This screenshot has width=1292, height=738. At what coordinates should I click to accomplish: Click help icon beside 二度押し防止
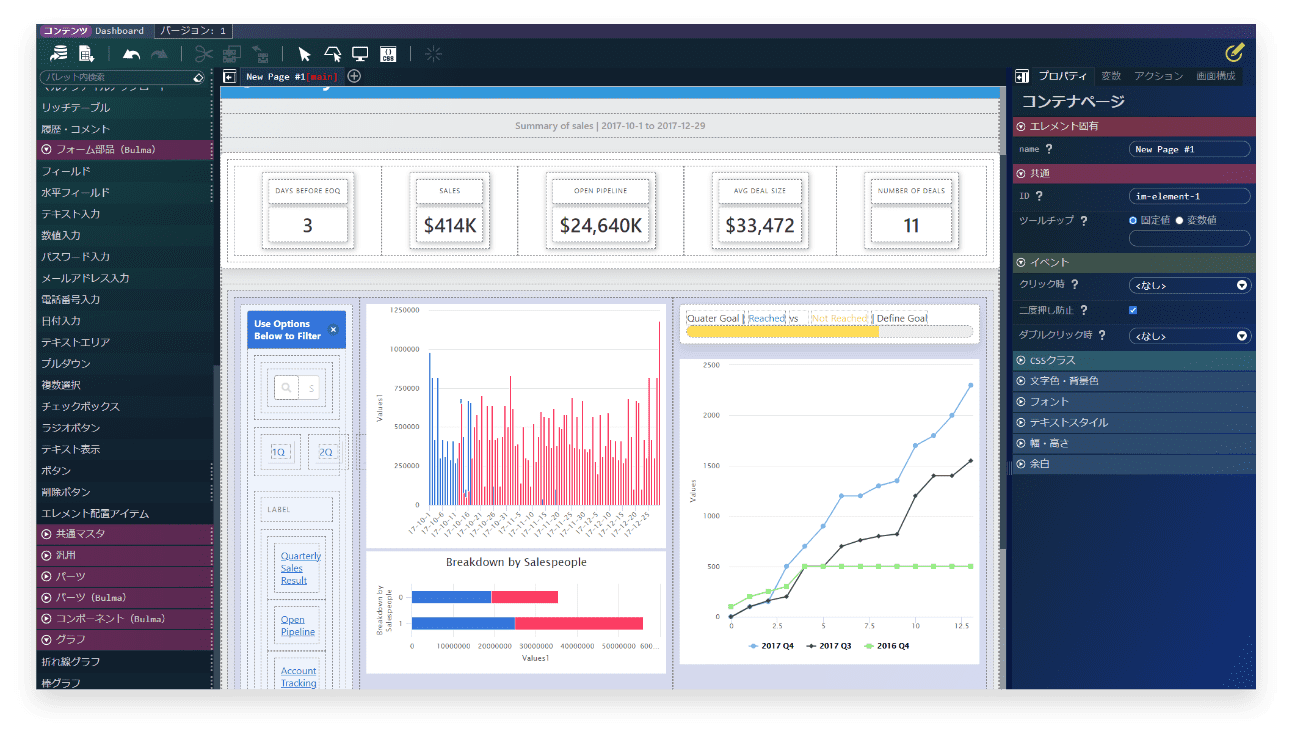point(1084,311)
